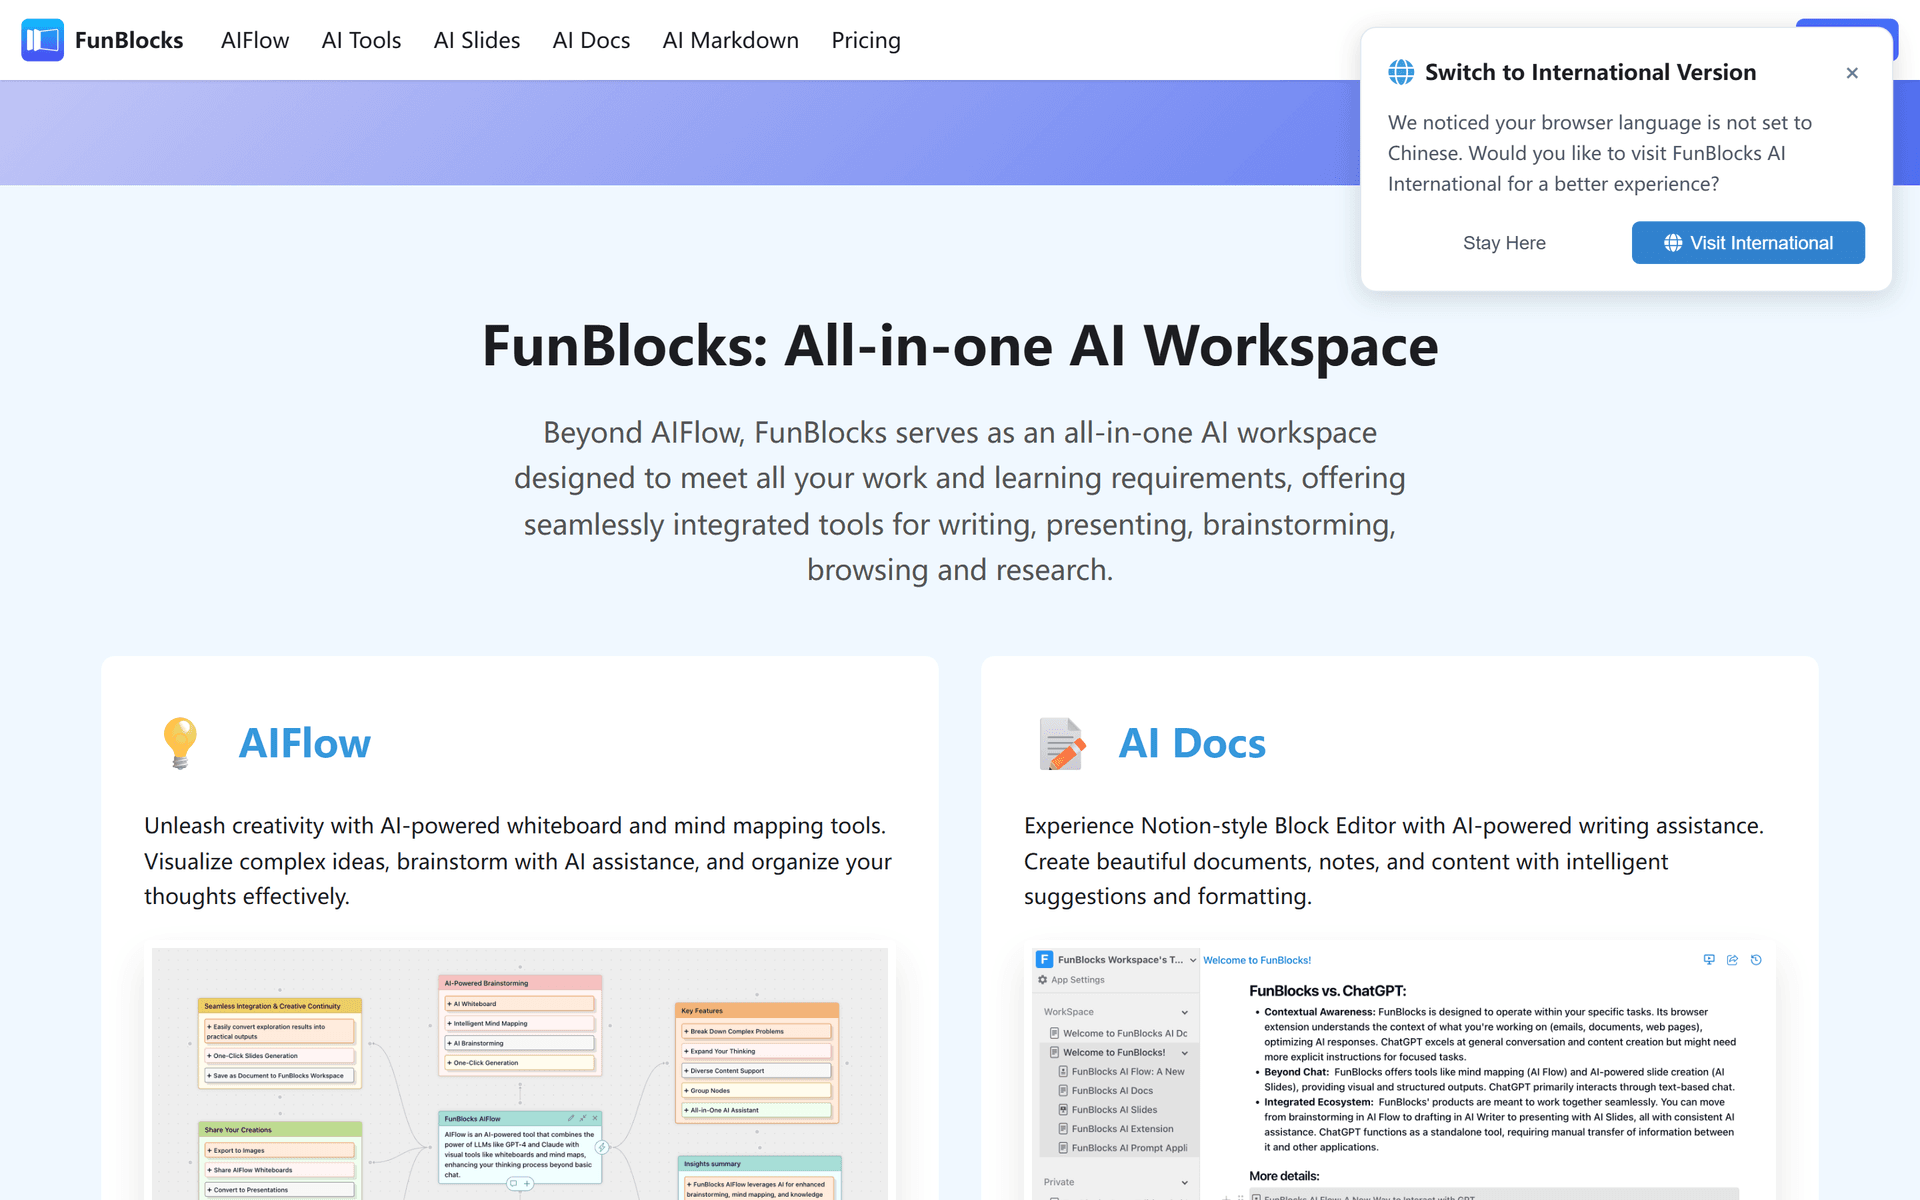Open the AIFlow card heading link
The width and height of the screenshot is (1920, 1200).
point(305,743)
